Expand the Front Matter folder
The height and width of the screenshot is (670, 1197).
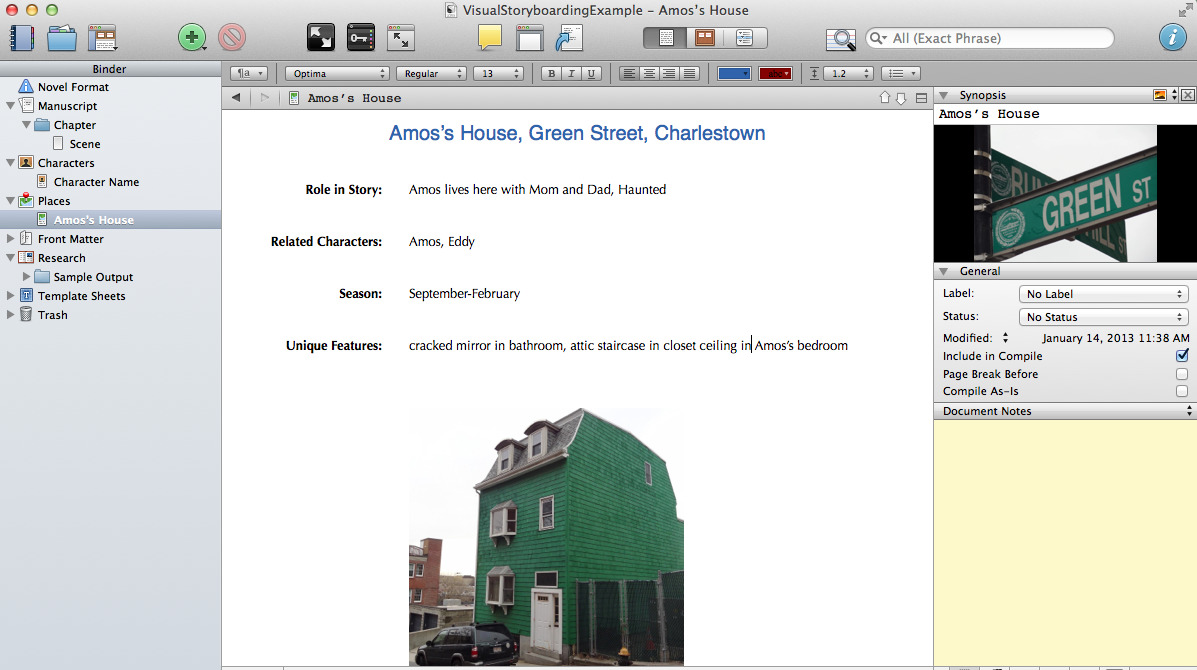click(x=11, y=239)
